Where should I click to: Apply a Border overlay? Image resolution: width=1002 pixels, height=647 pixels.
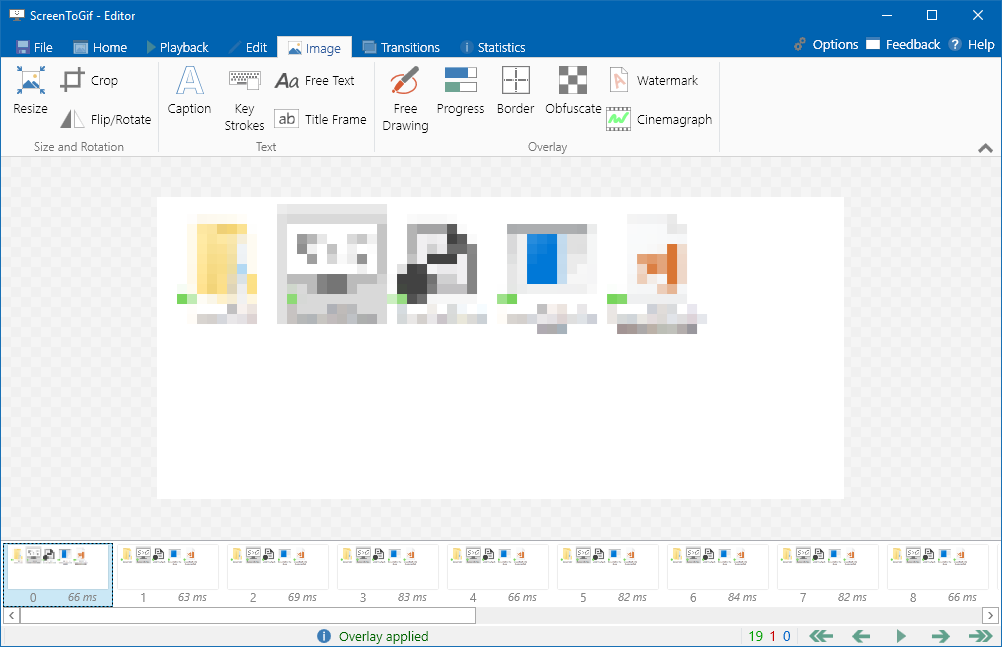[515, 91]
